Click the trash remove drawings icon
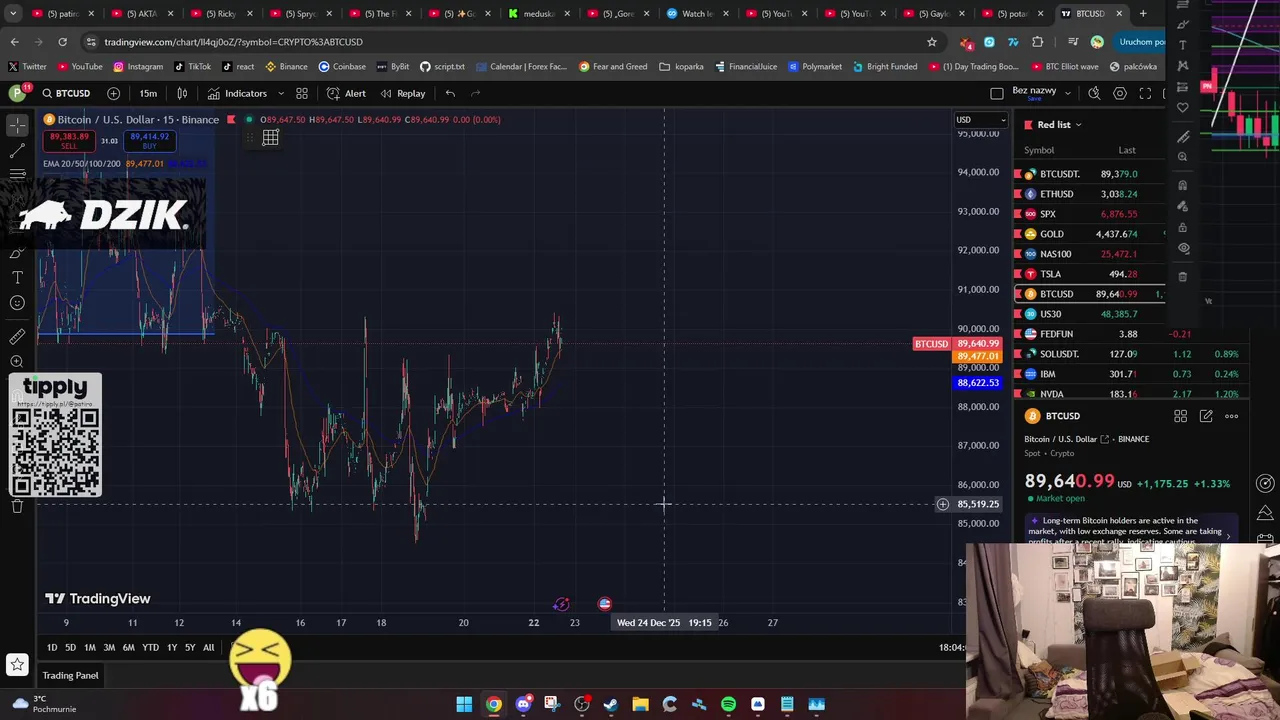 click(1183, 277)
